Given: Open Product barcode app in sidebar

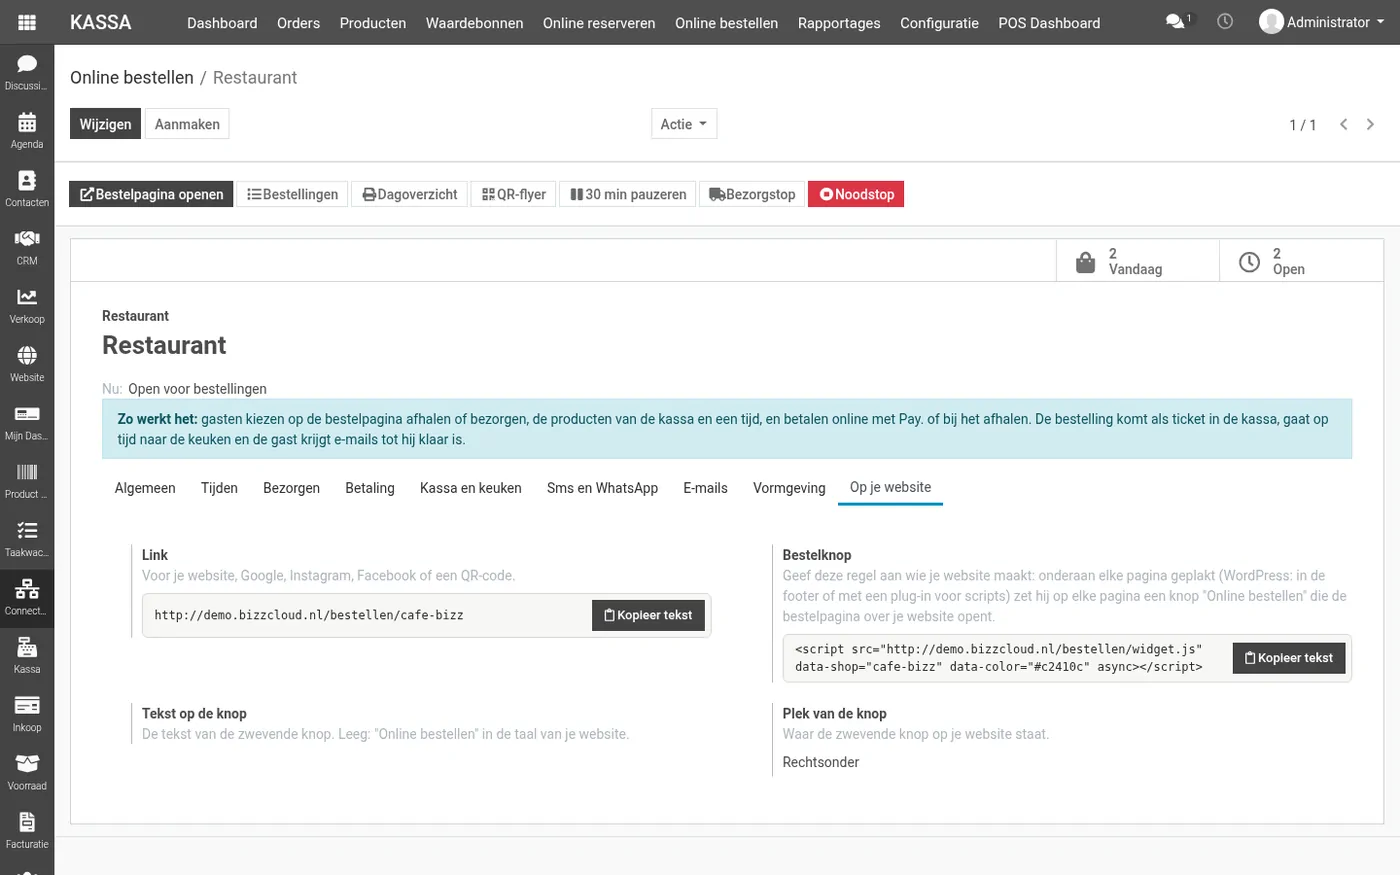Looking at the screenshot, I should tap(27, 481).
